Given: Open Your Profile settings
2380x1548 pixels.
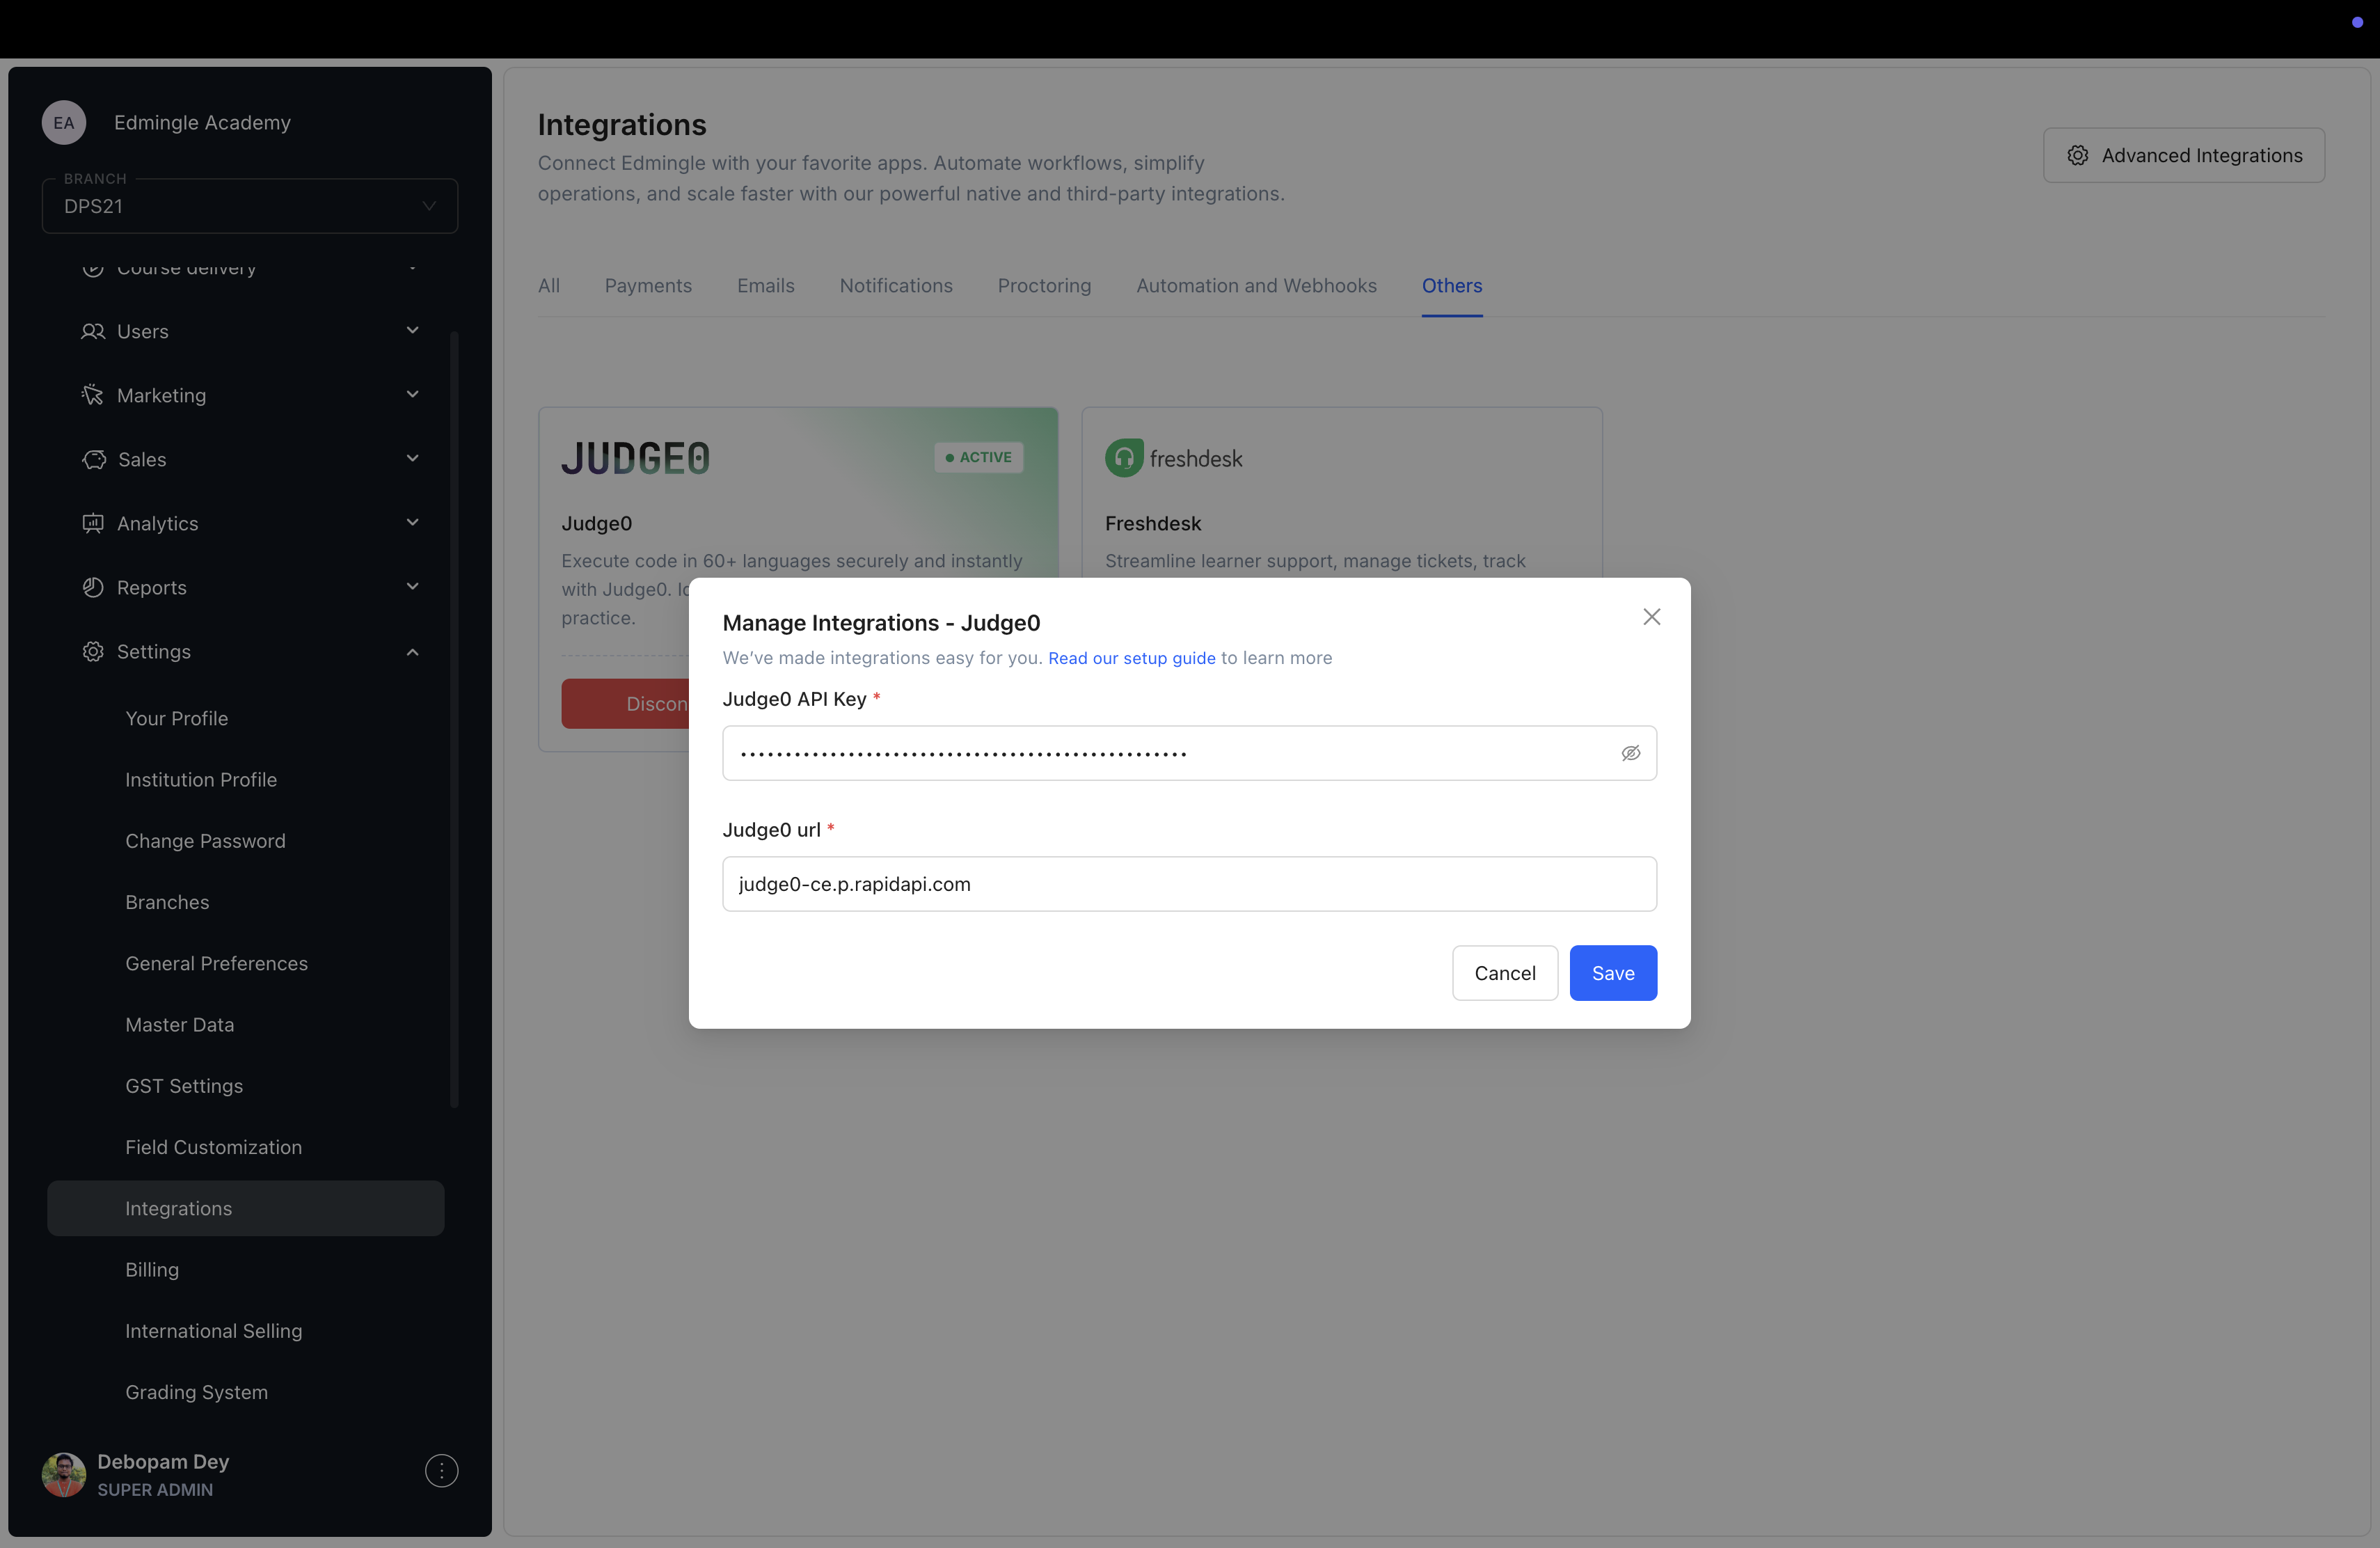Looking at the screenshot, I should coord(177,718).
